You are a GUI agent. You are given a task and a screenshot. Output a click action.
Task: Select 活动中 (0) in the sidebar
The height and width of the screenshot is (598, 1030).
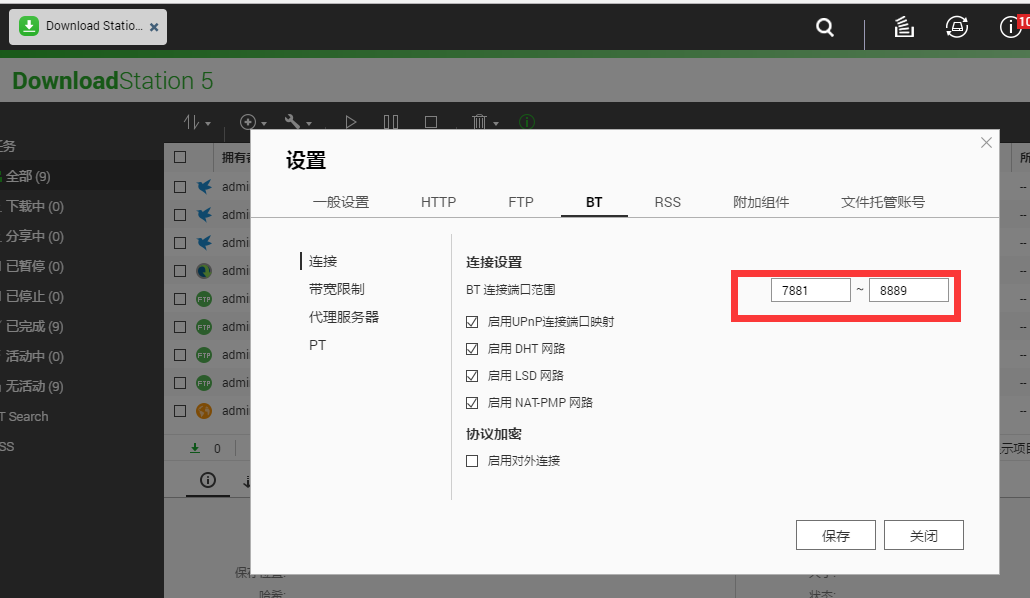[34, 356]
